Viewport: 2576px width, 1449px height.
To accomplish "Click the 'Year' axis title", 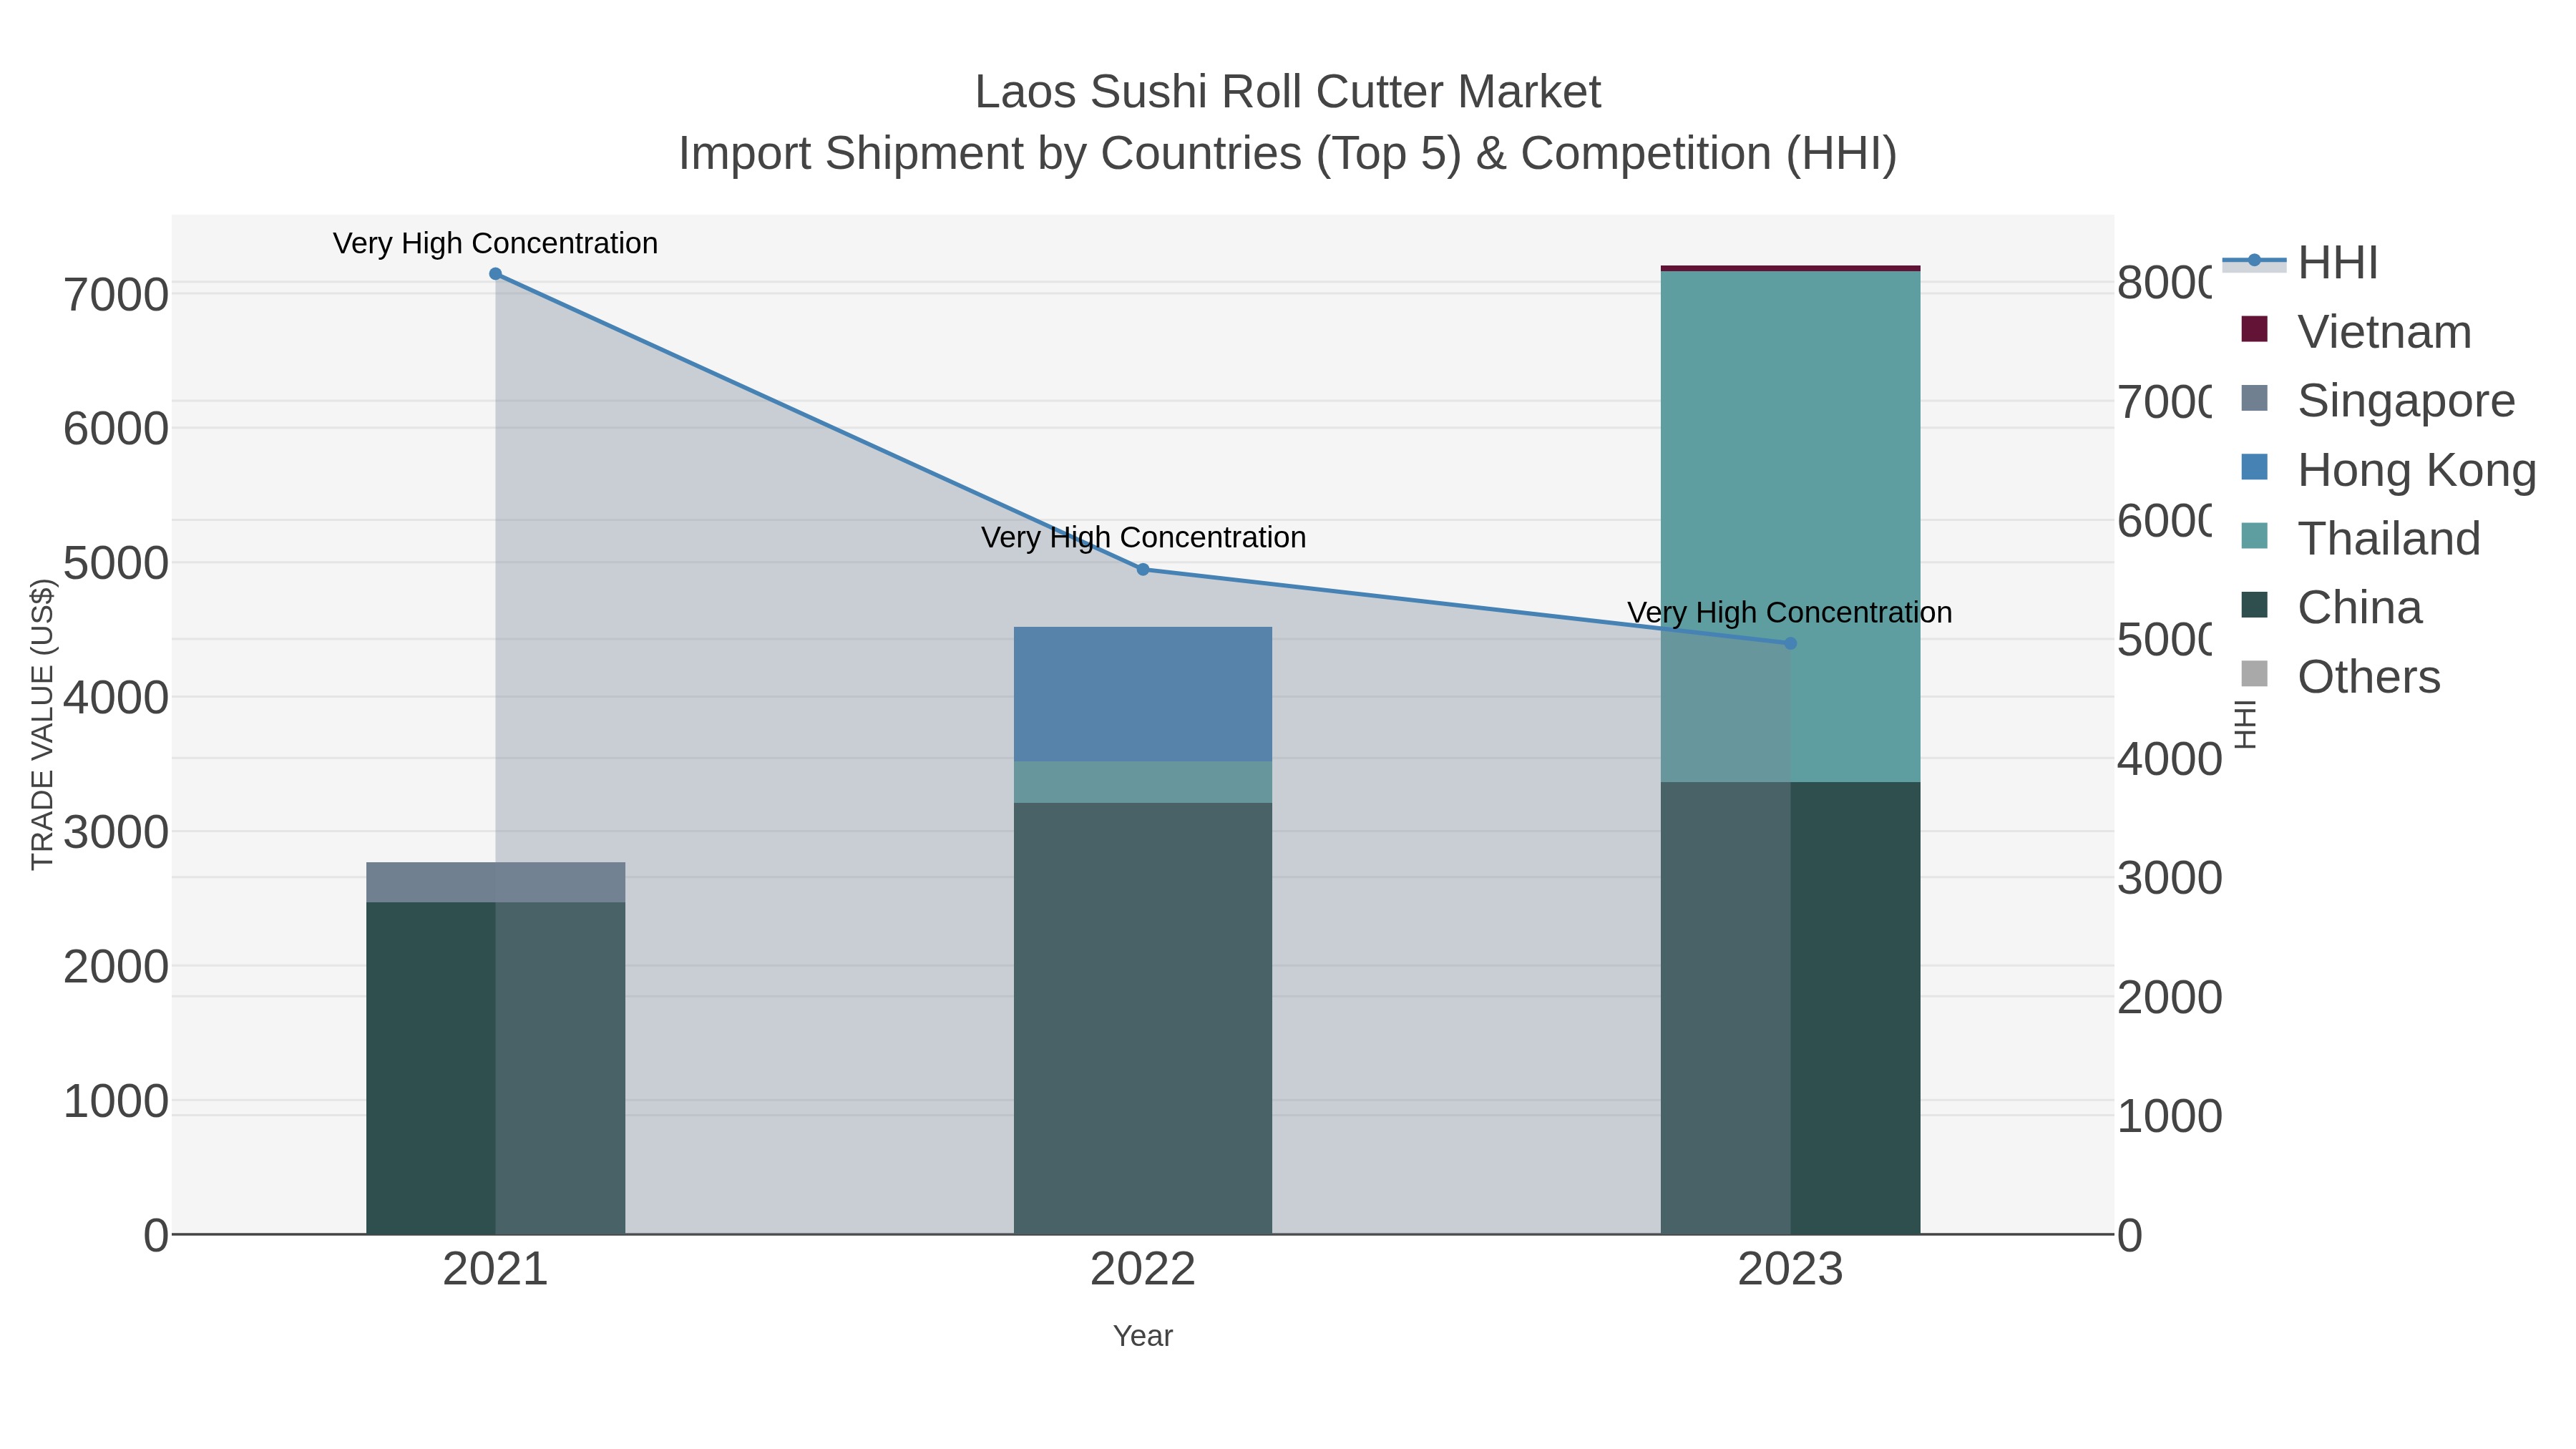I will tap(1143, 1335).
